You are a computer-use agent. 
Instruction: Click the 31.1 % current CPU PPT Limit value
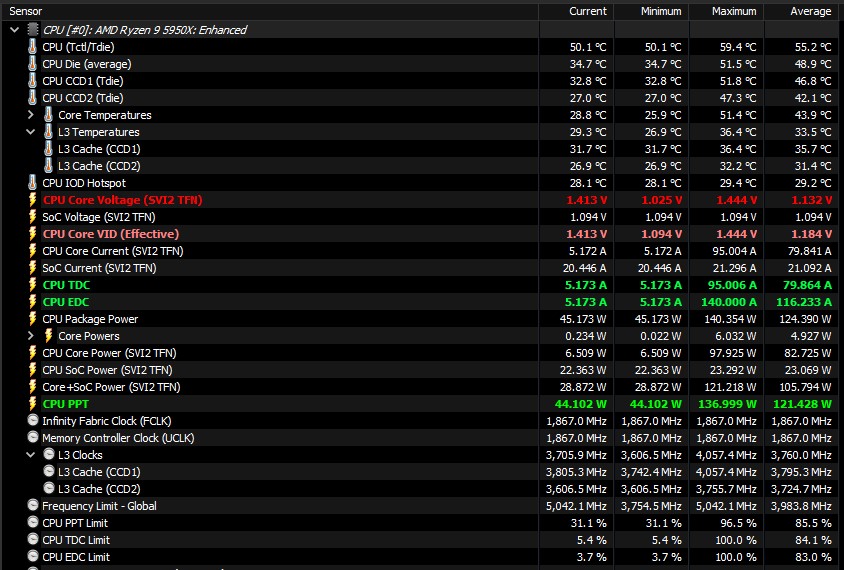click(588, 523)
